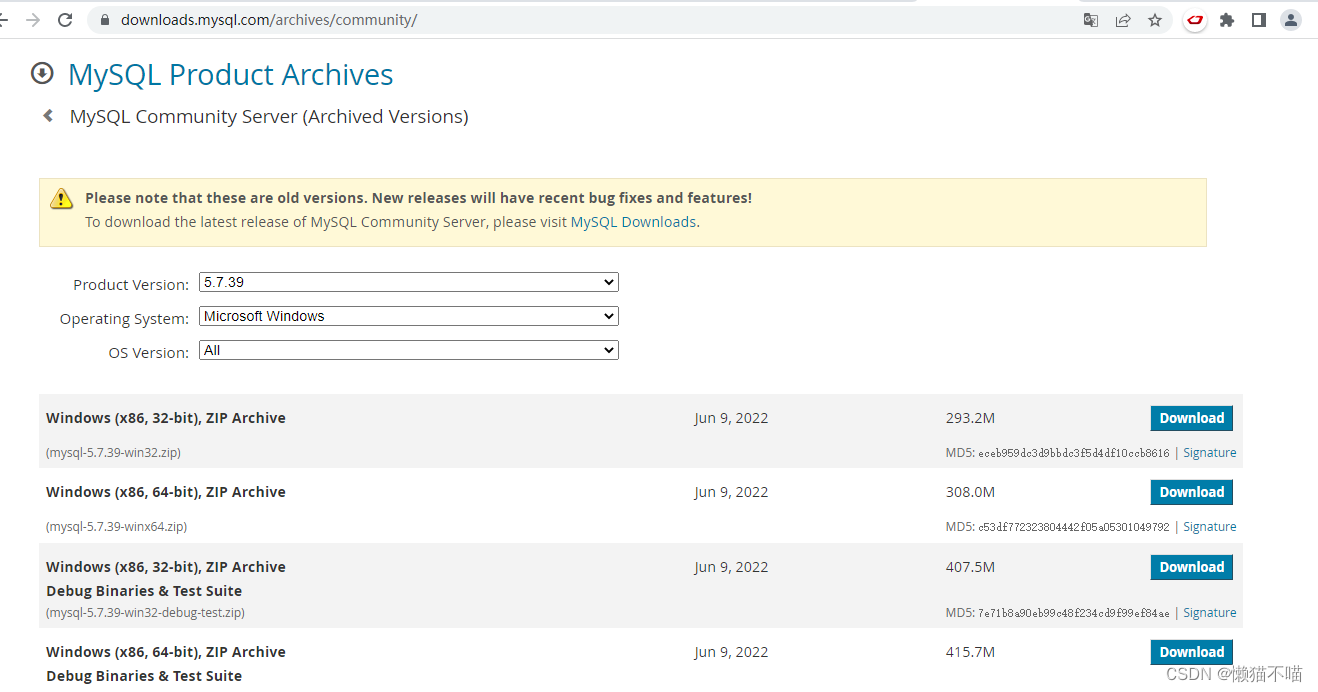Image resolution: width=1318 pixels, height=692 pixels.
Task: Download the 64-bit ZIP Archive 308.0M
Action: (1192, 492)
